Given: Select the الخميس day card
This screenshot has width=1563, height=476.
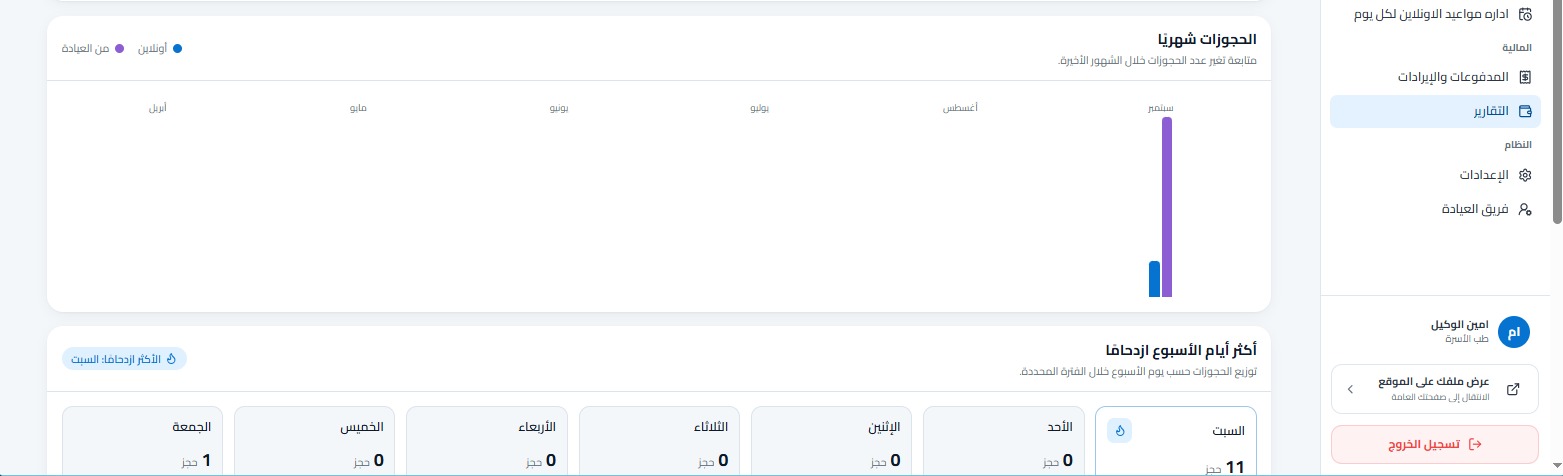Looking at the screenshot, I should 316,441.
